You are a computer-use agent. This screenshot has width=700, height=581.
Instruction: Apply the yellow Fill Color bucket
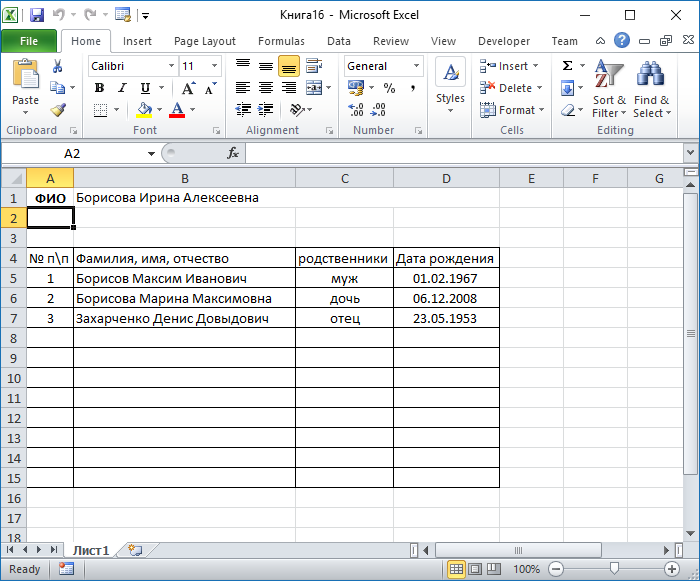[144, 110]
